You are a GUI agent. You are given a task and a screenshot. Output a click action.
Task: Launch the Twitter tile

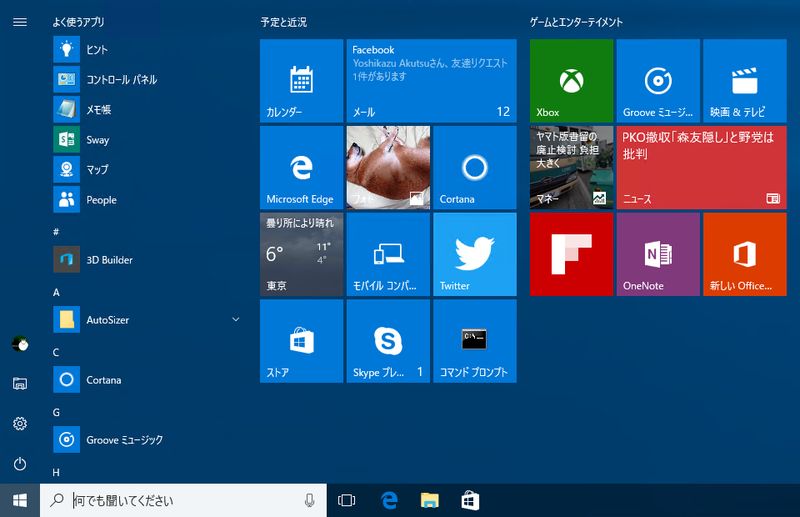(475, 254)
